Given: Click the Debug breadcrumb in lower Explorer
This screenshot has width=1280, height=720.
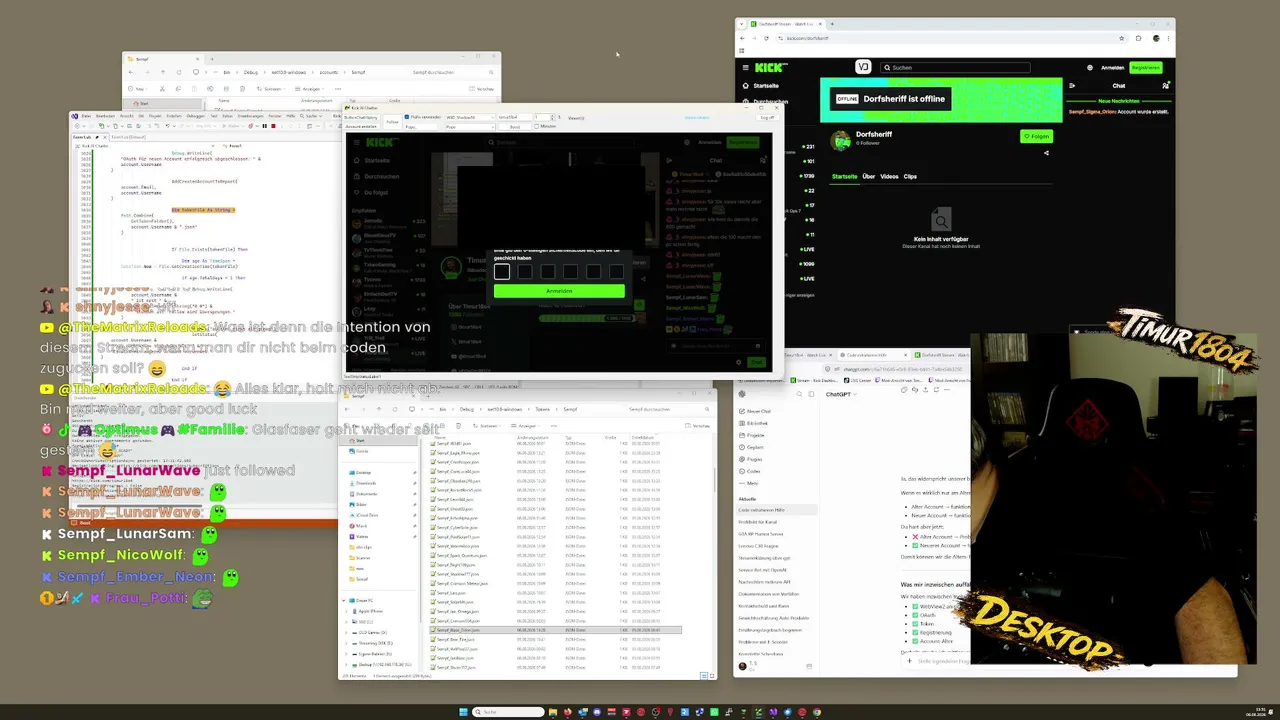Looking at the screenshot, I should [467, 409].
